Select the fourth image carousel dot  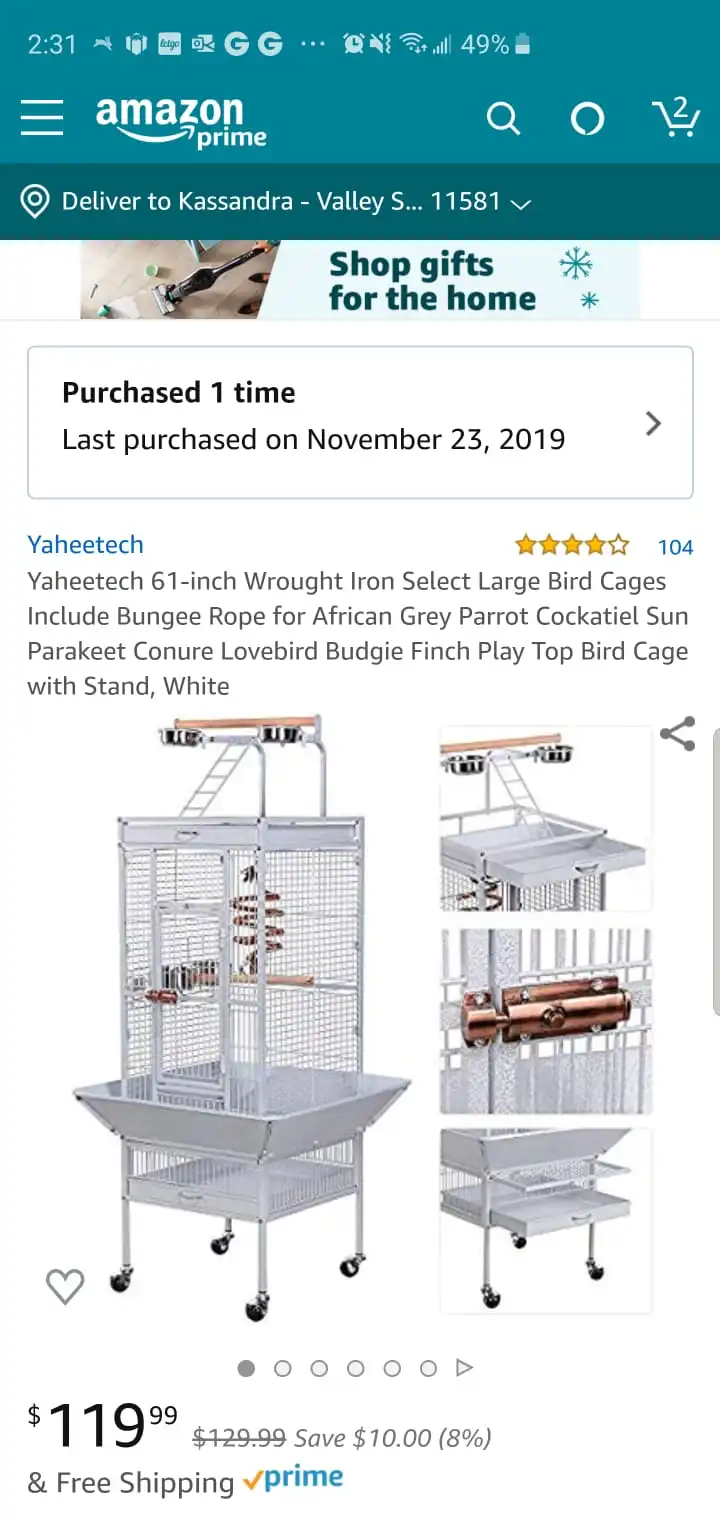(356, 1368)
